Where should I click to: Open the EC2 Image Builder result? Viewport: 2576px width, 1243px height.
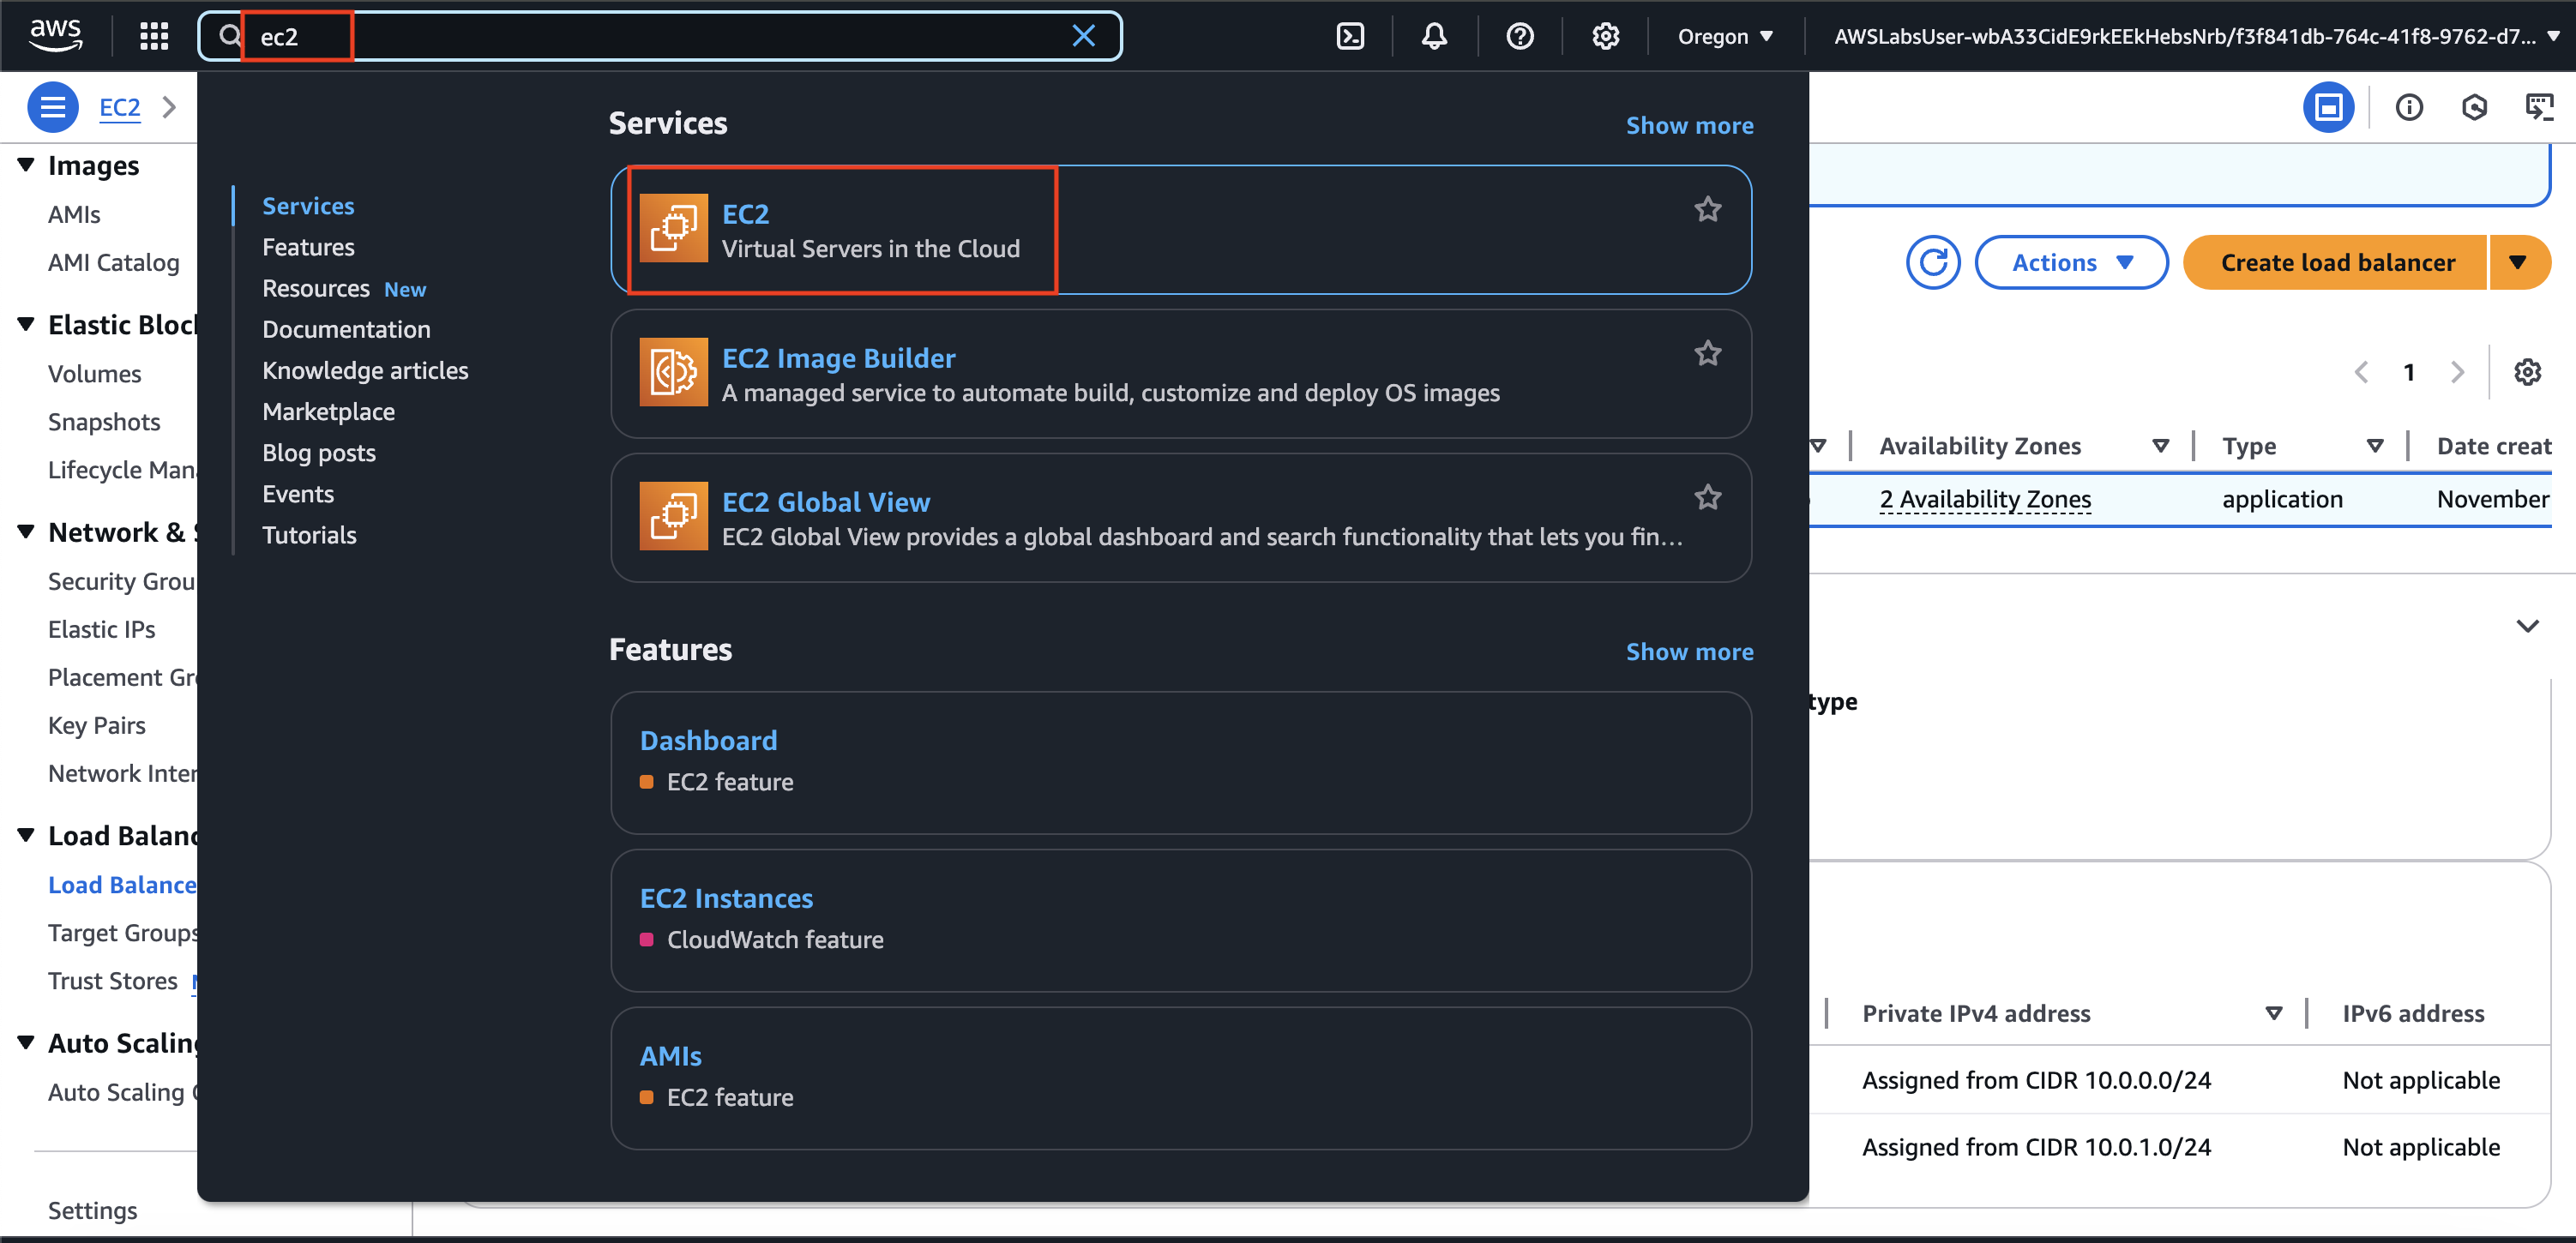point(1180,374)
